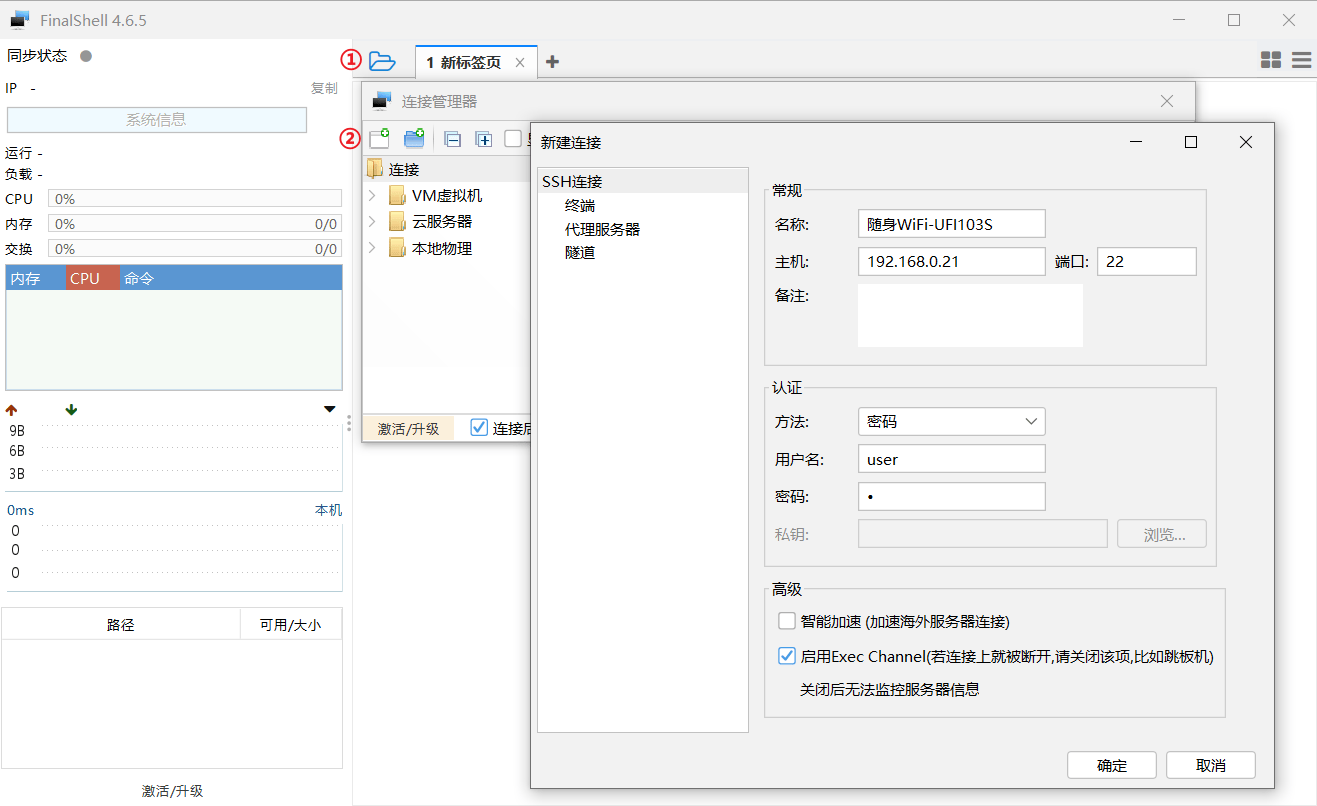Image resolution: width=1317 pixels, height=806 pixels.
Task: Add a new tab with plus icon
Action: click(x=552, y=62)
